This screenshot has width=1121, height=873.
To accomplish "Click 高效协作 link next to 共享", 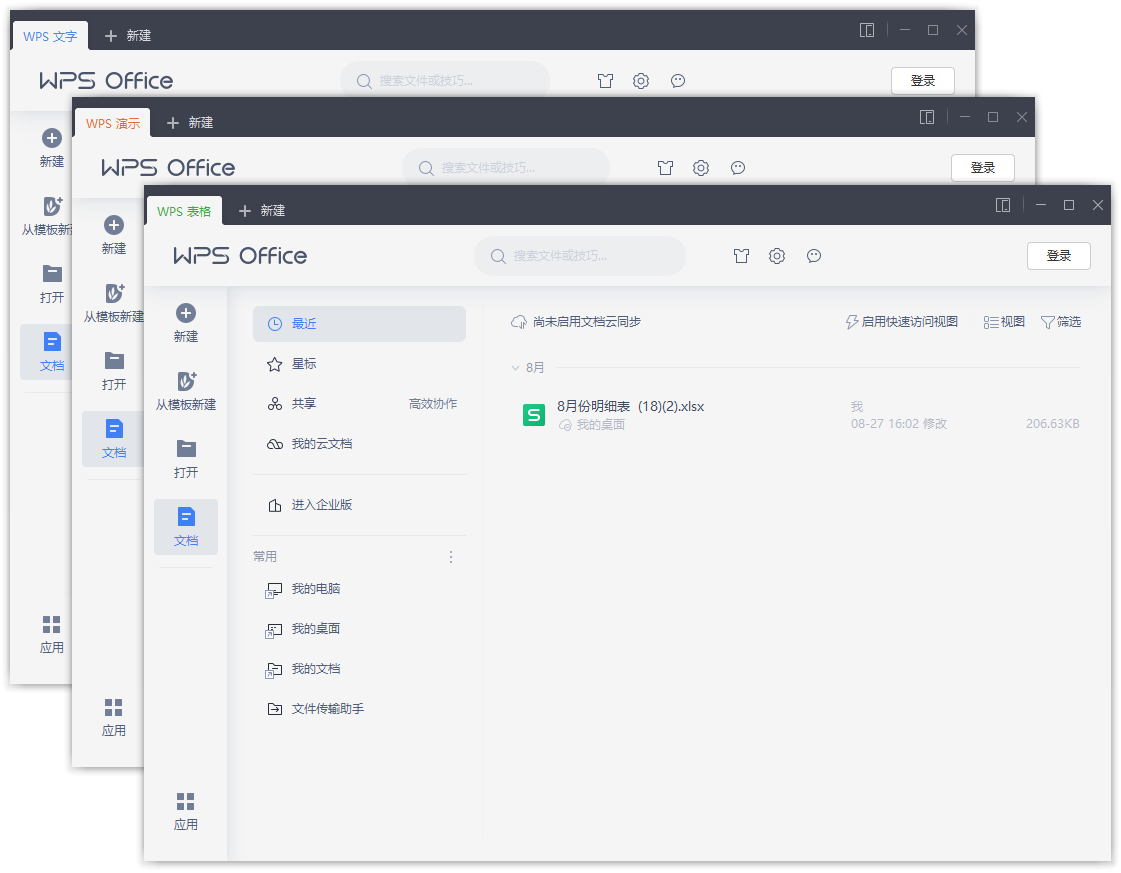I will pyautogui.click(x=433, y=404).
